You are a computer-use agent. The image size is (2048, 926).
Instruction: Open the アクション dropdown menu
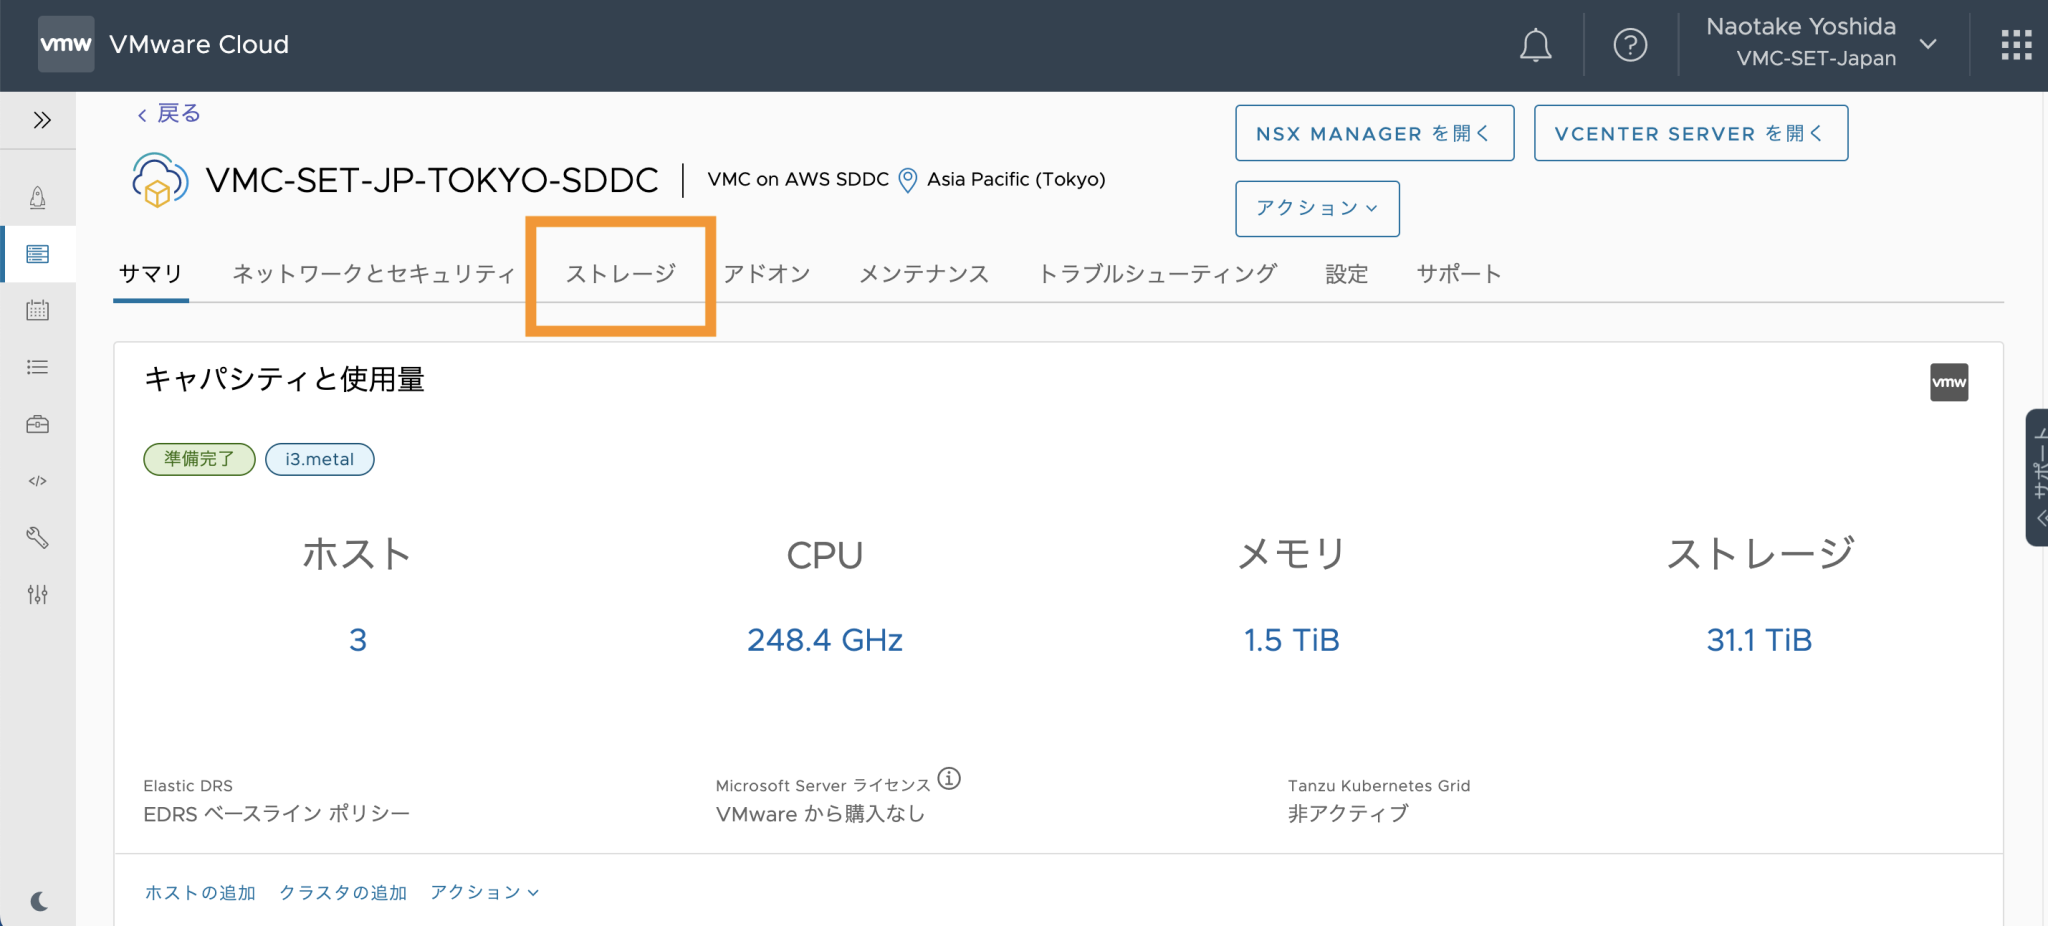click(1316, 208)
